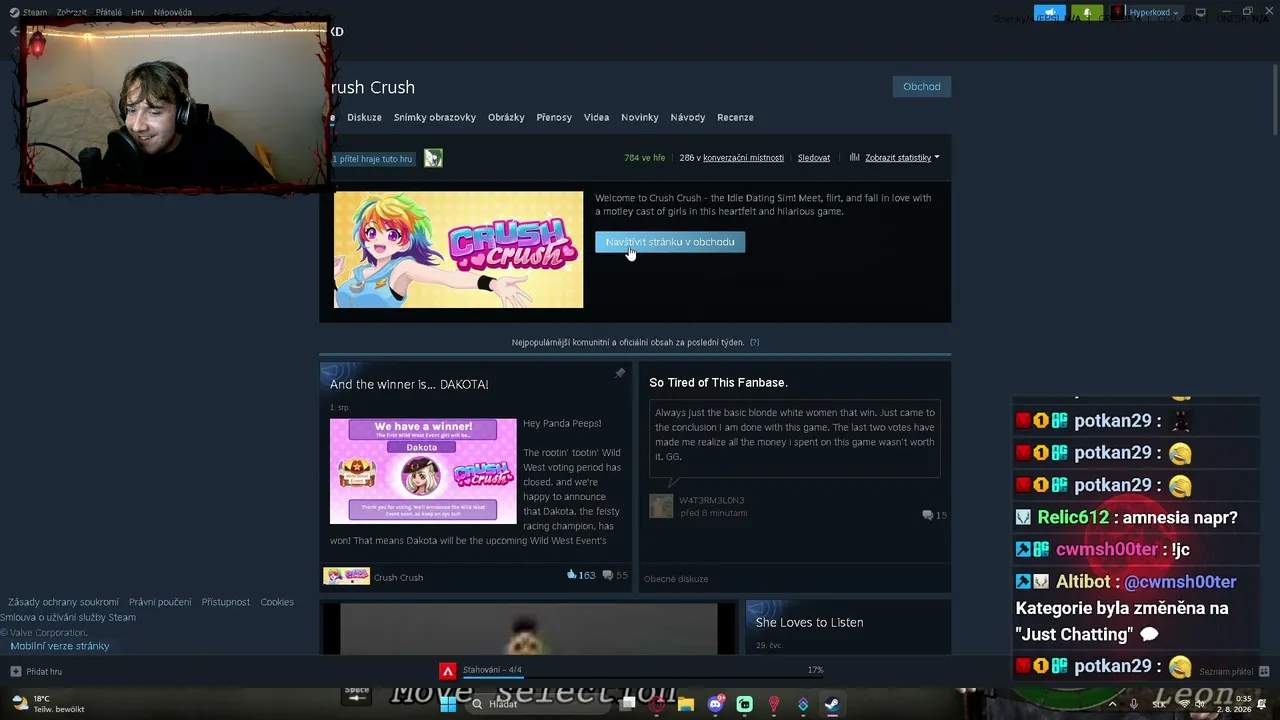
Task: Click the friend avatar playing this game
Action: click(433, 158)
